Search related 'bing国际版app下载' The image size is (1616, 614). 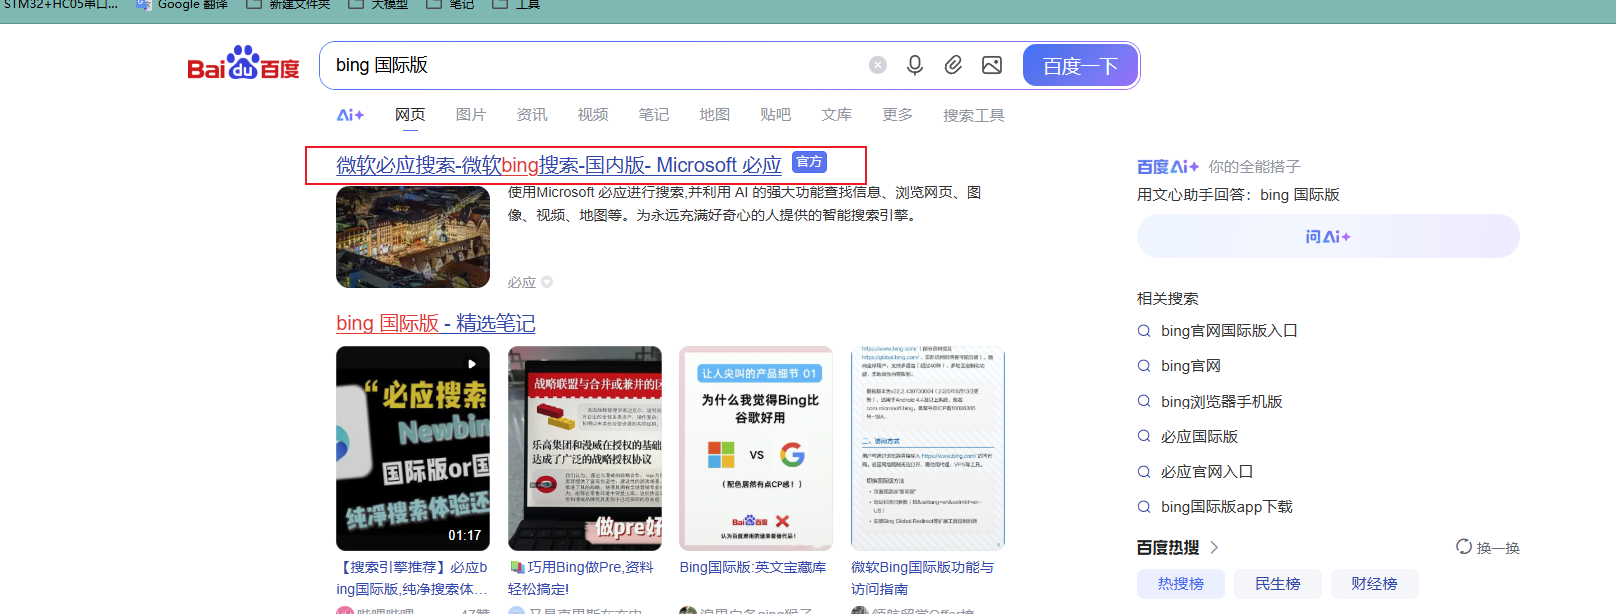click(1227, 507)
